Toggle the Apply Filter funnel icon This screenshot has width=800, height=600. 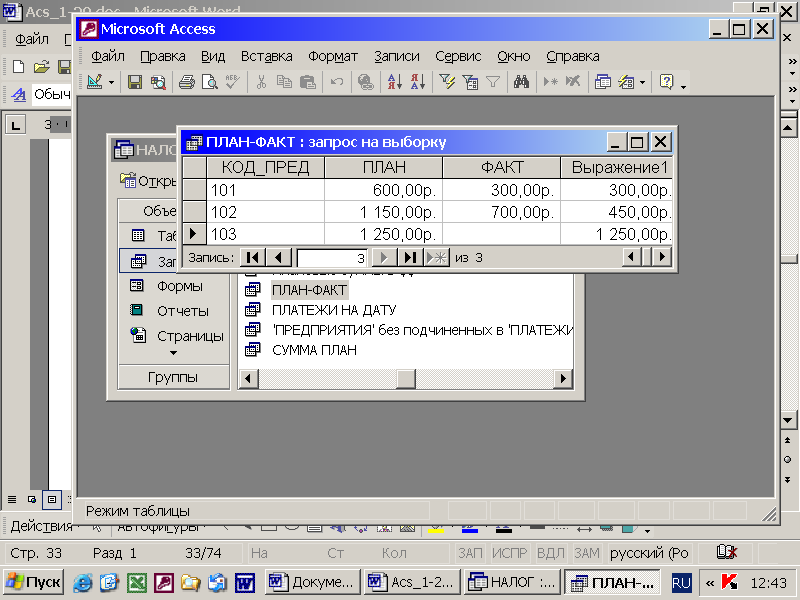tap(493, 82)
